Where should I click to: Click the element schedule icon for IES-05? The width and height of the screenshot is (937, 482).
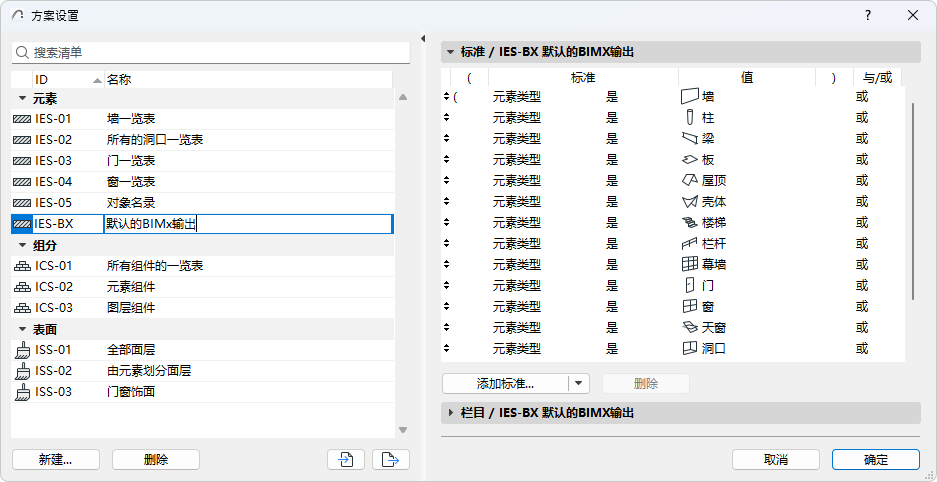(22, 203)
